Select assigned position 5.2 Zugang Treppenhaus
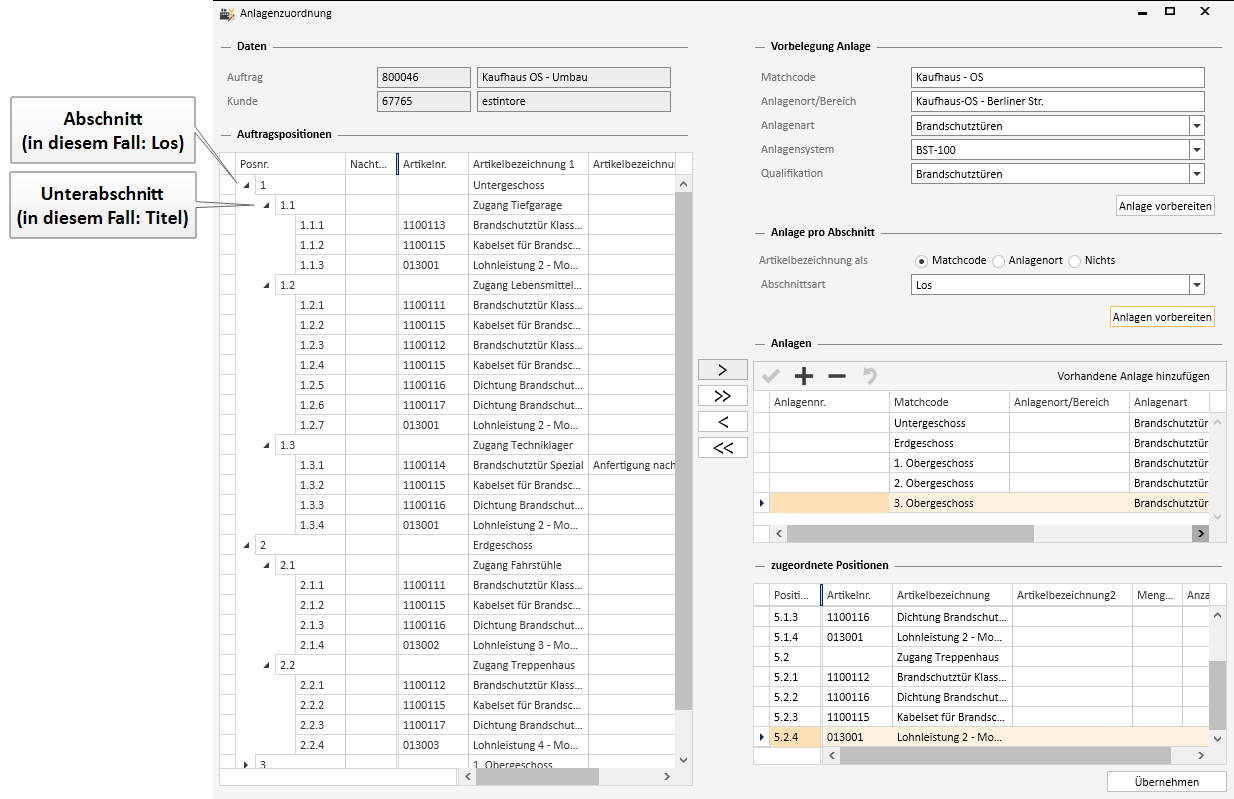 coord(981,657)
